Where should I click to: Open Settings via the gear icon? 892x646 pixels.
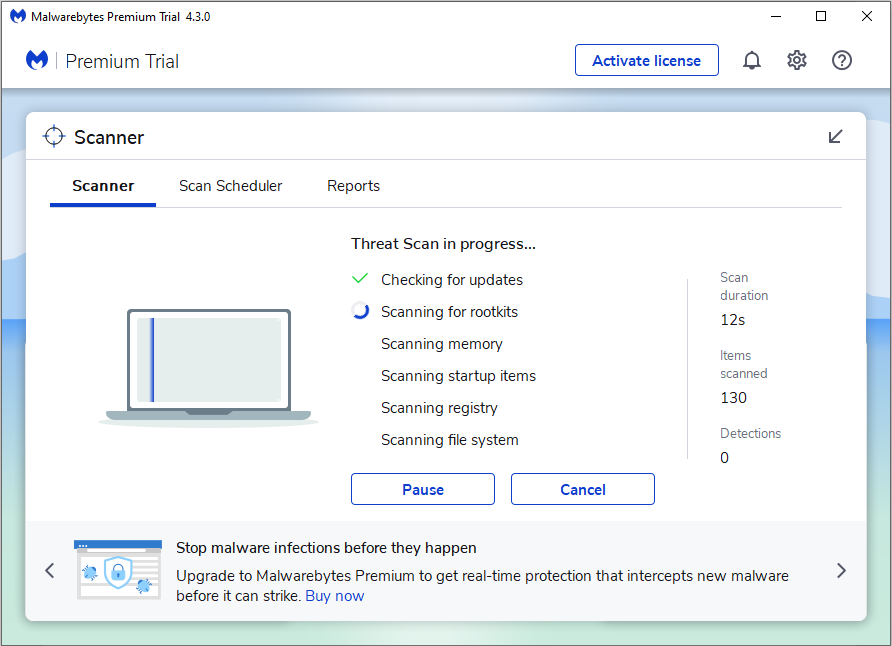tap(796, 60)
